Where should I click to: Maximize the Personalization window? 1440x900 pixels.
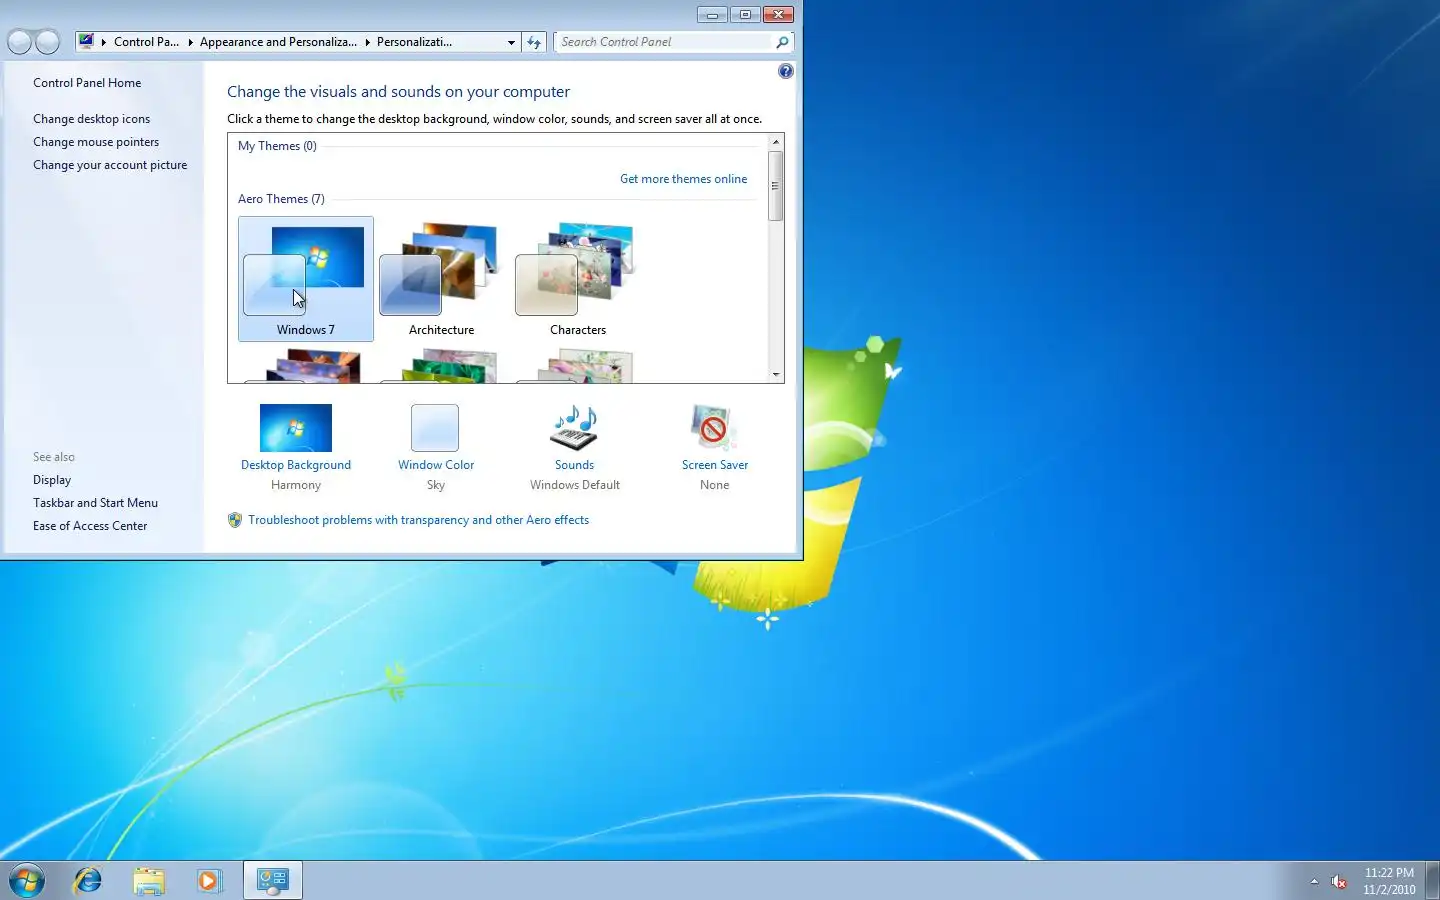(745, 14)
